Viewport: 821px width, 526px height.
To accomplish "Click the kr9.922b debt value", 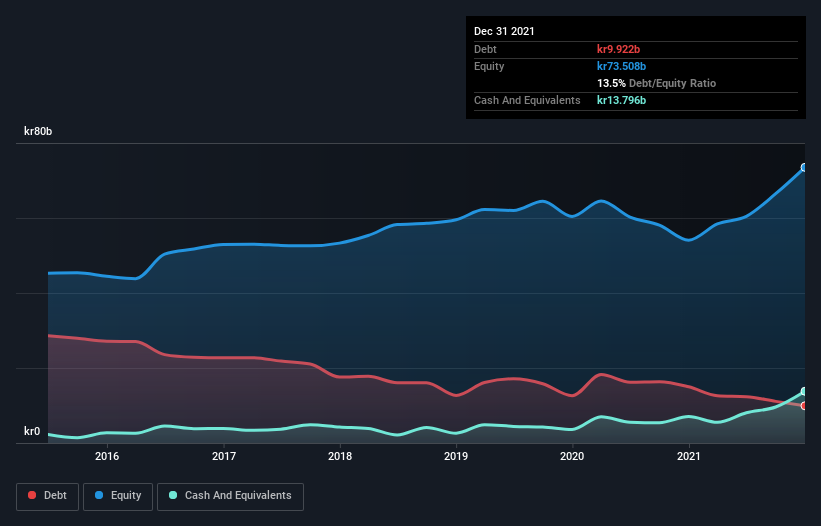I will point(618,49).
